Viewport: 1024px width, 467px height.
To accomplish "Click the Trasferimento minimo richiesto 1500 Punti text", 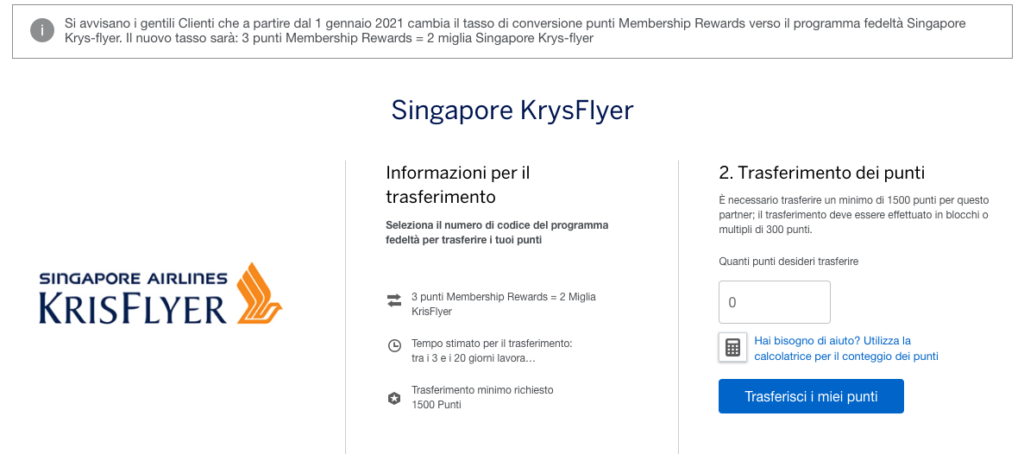I will [x=482, y=397].
